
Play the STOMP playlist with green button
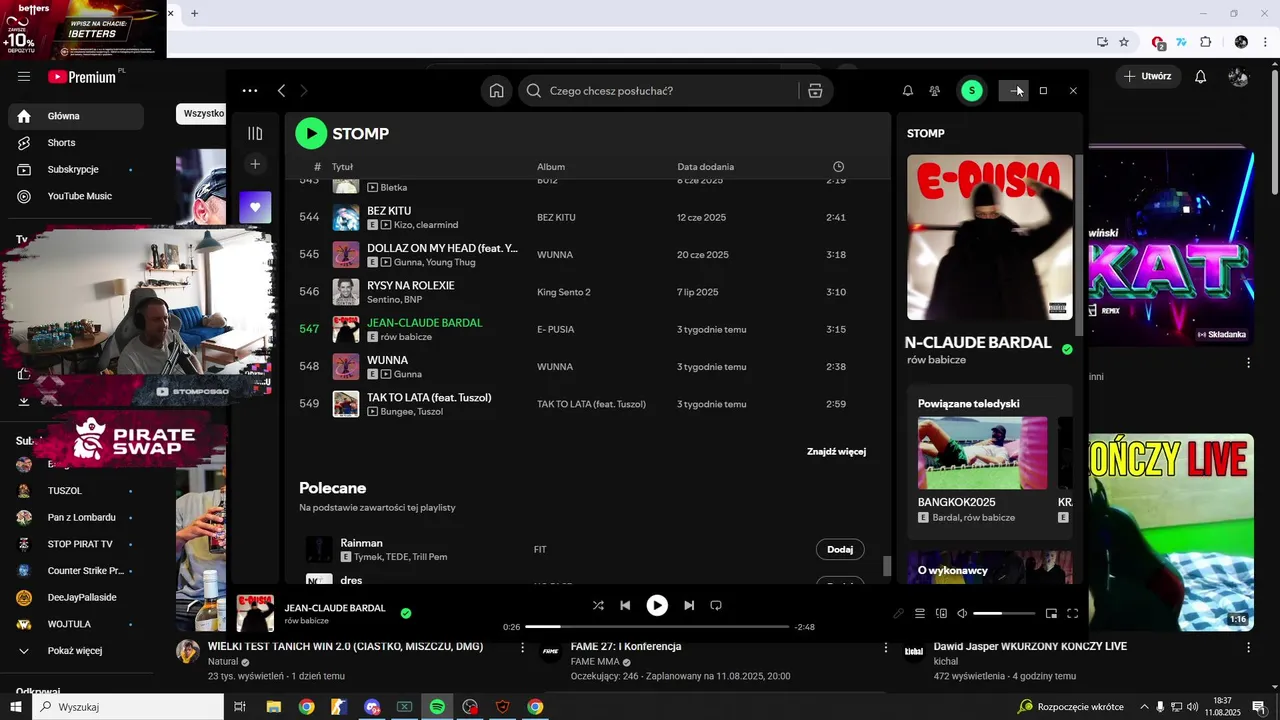(311, 133)
